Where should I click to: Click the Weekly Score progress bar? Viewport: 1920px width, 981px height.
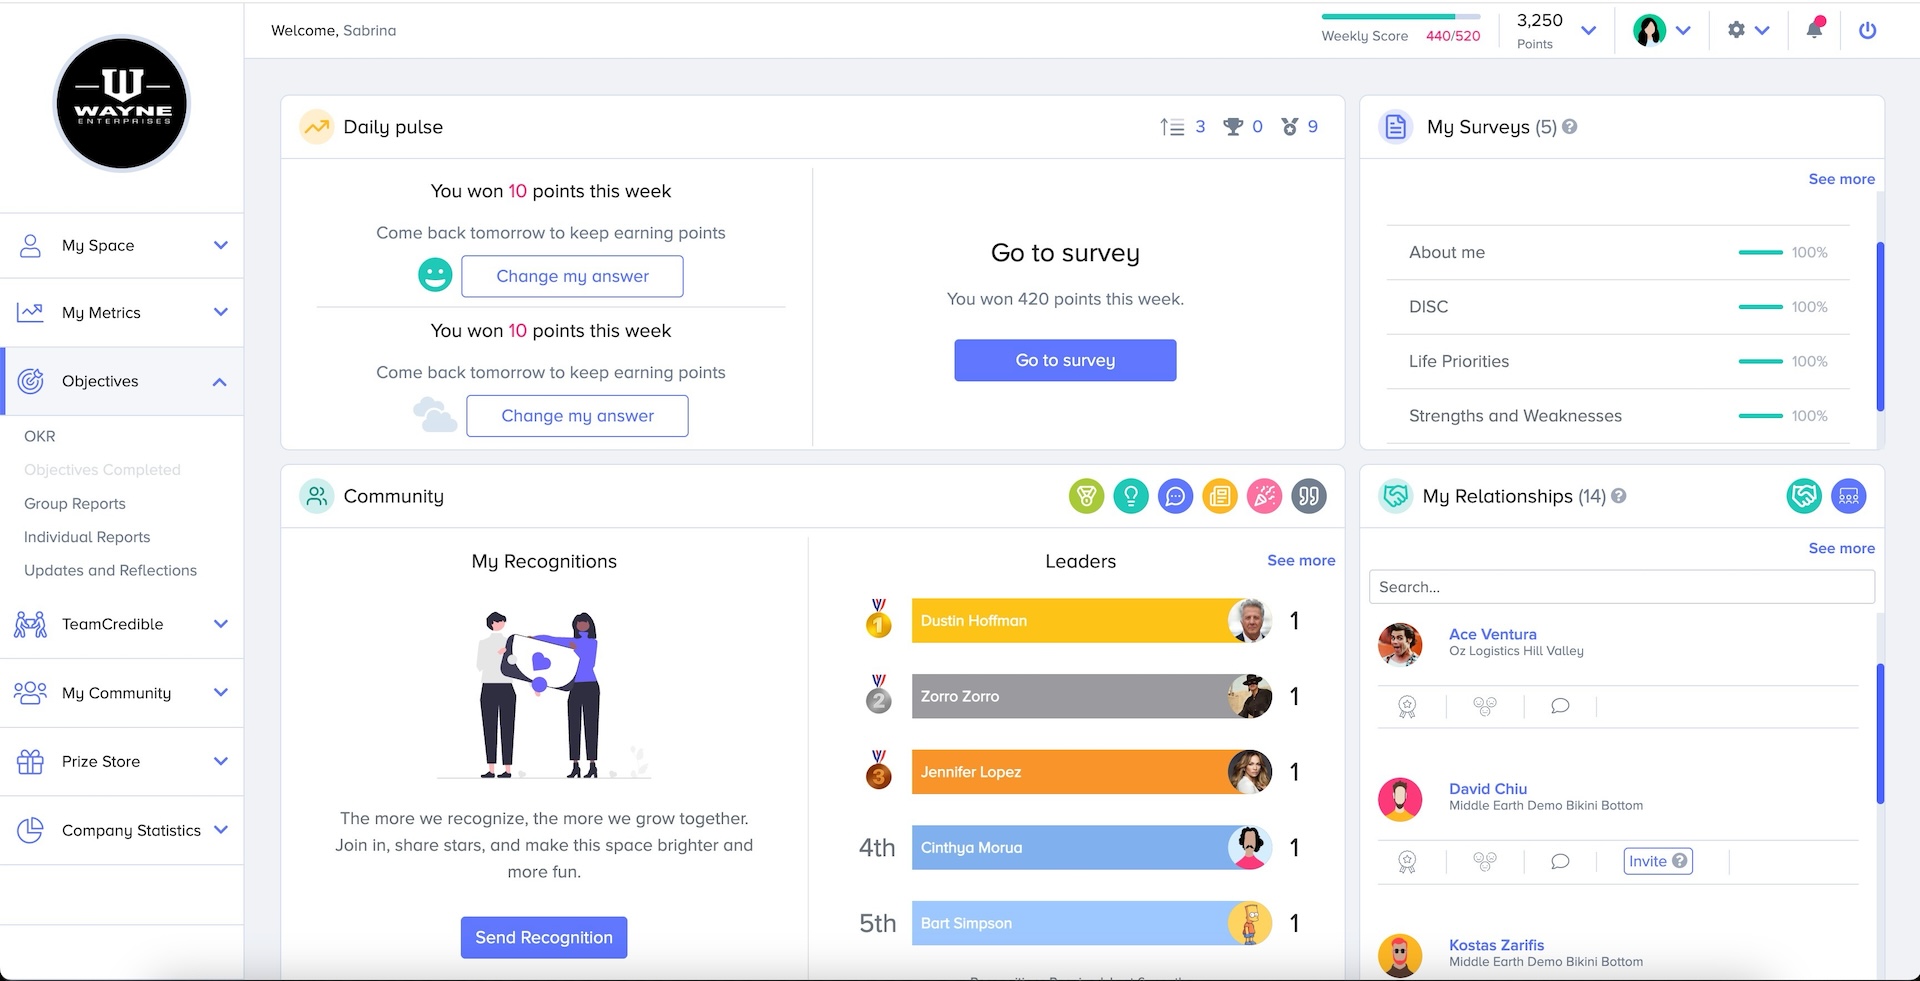pyautogui.click(x=1400, y=16)
